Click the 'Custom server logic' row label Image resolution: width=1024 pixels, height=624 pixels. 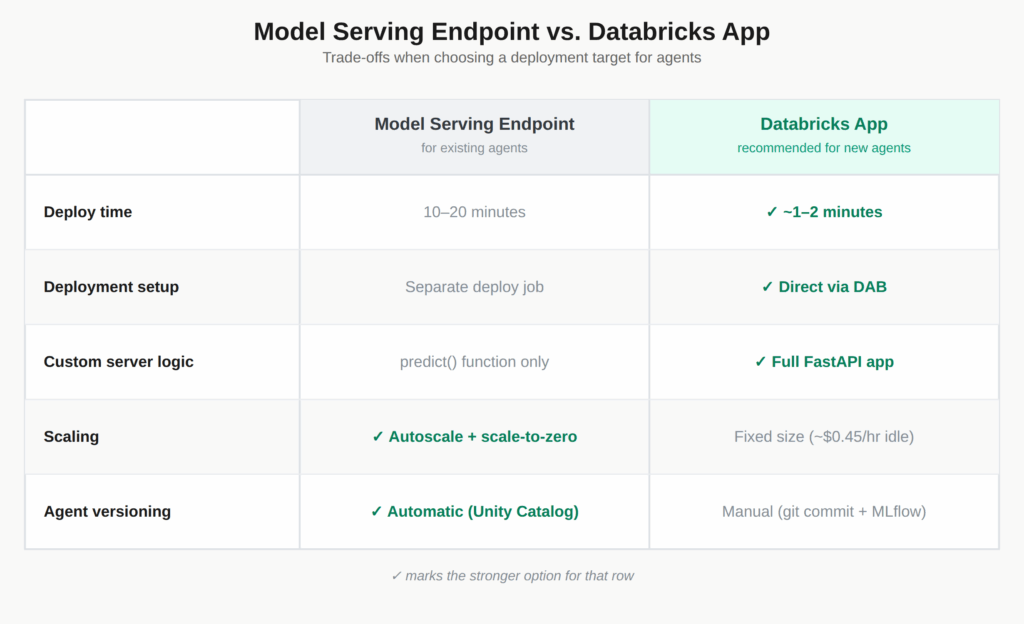(x=118, y=362)
